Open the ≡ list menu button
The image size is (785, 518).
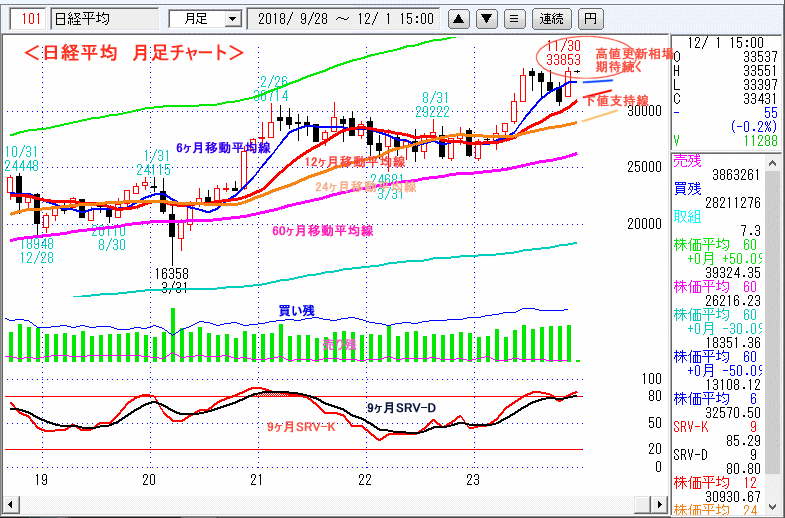513,18
